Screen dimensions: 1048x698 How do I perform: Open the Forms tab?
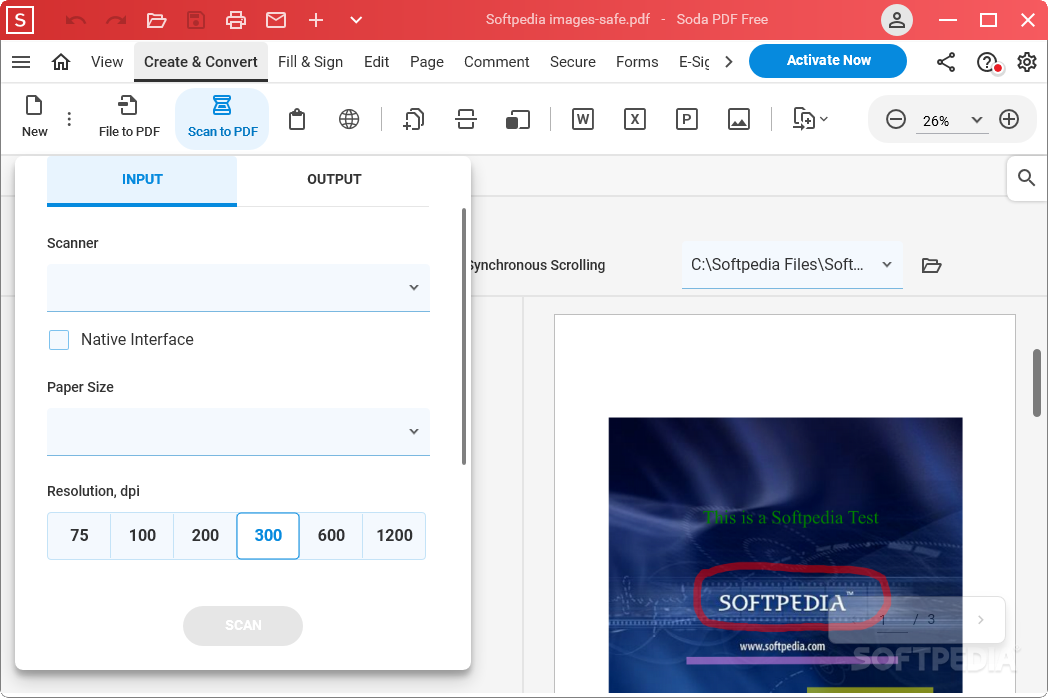[x=637, y=62]
